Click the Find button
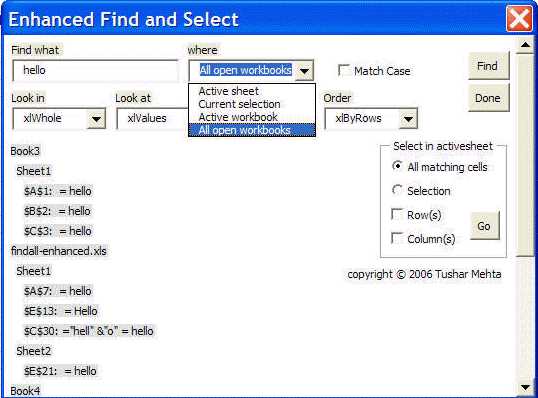 coord(488,66)
